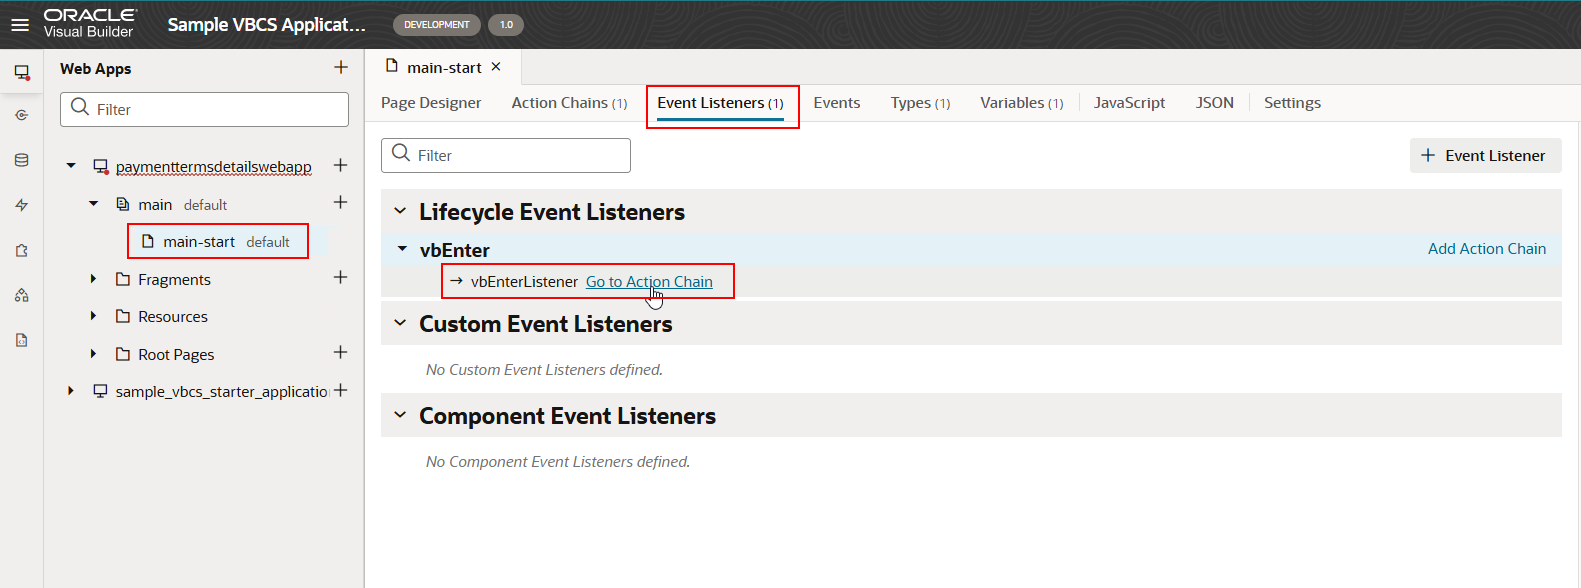Open the Services navigator icon

pyautogui.click(x=21, y=115)
